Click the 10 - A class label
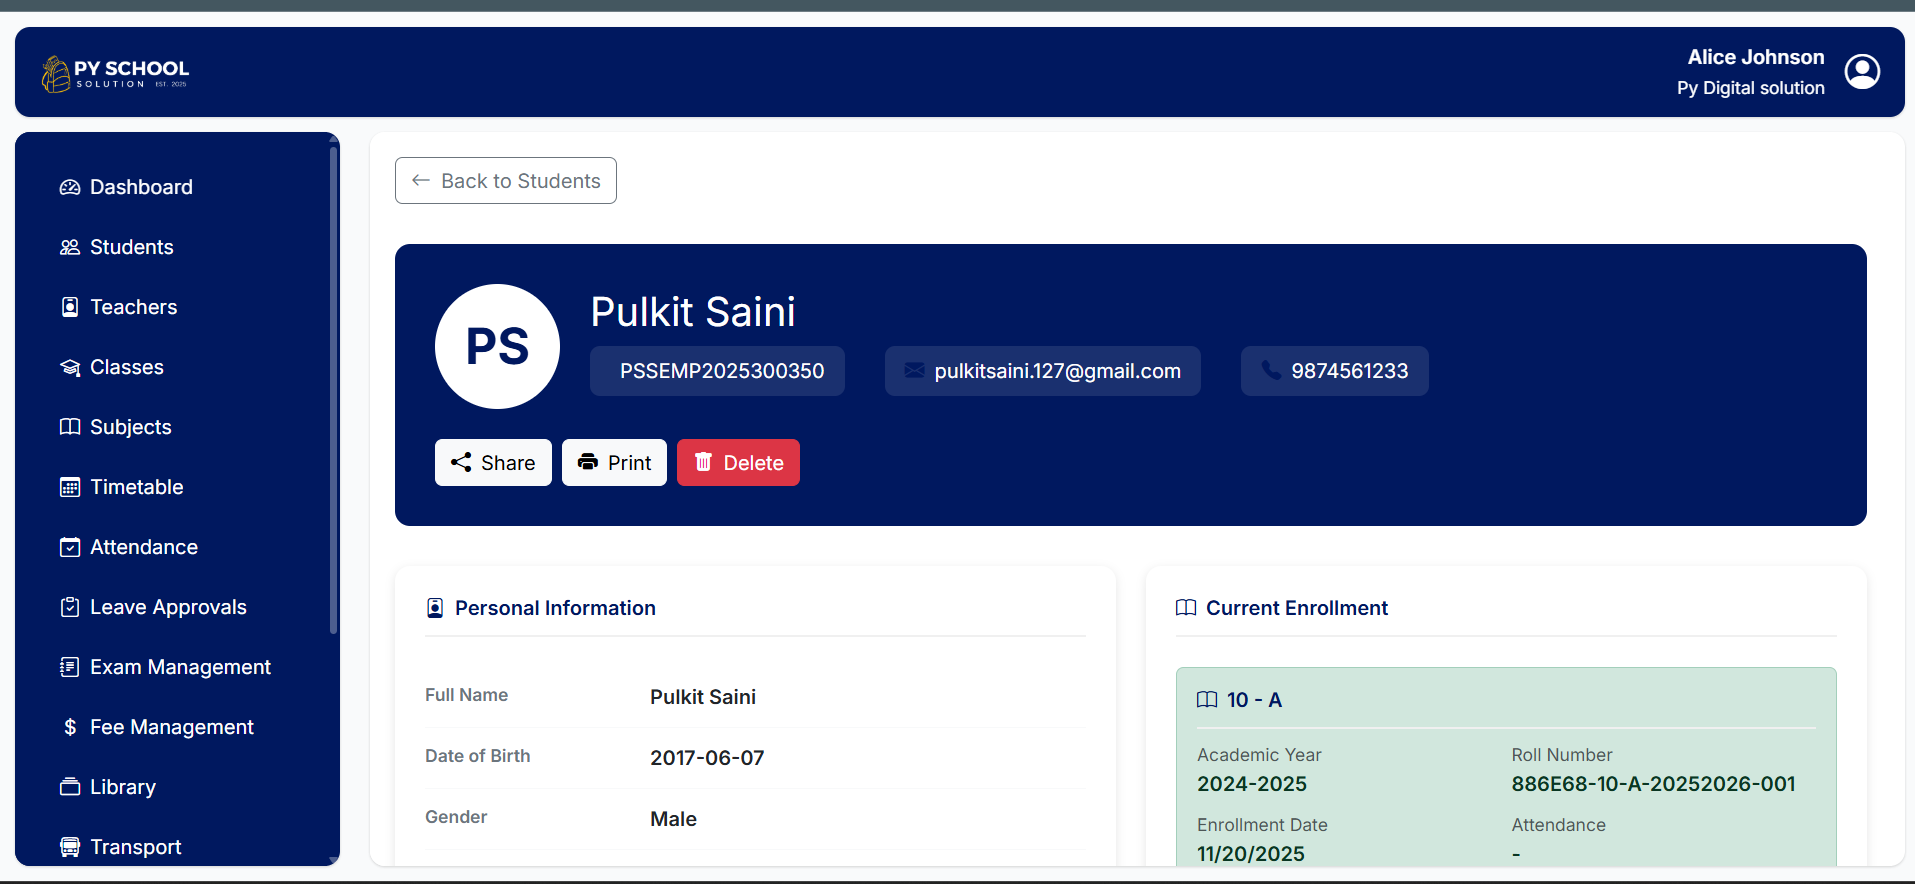 point(1254,700)
